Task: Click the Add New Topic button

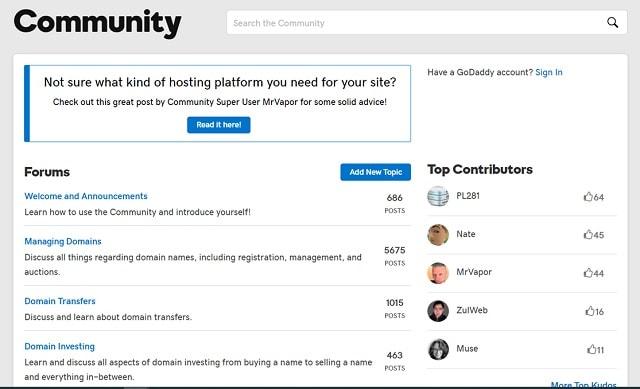Action: (376, 172)
